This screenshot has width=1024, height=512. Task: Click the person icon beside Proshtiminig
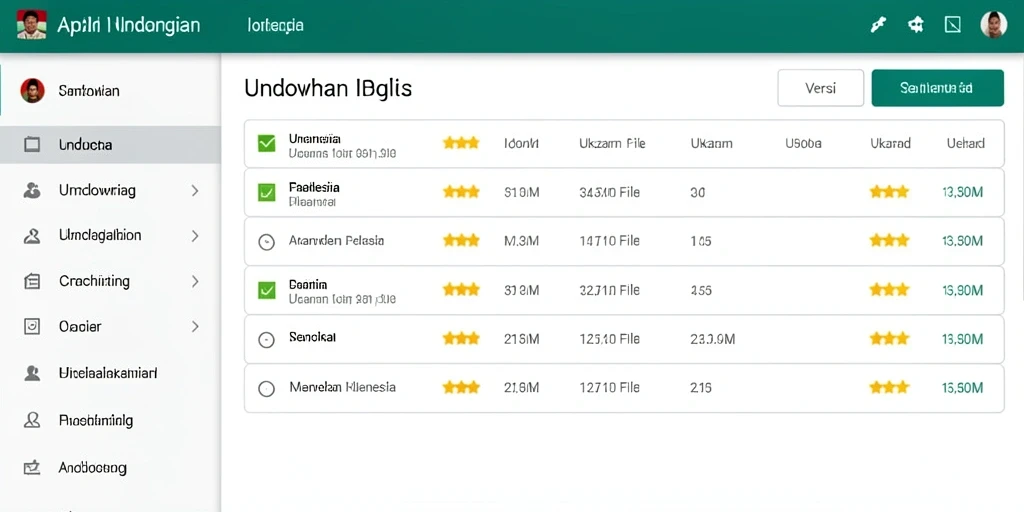click(x=32, y=421)
